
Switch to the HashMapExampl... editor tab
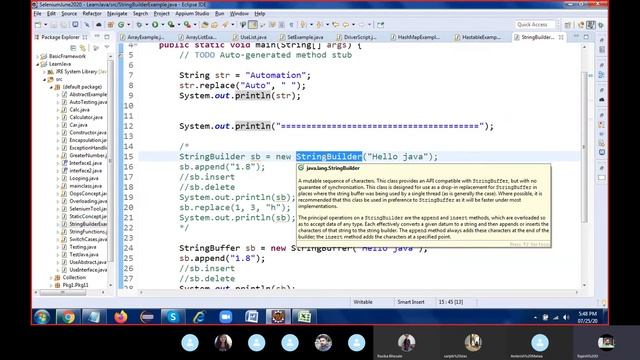[418, 37]
